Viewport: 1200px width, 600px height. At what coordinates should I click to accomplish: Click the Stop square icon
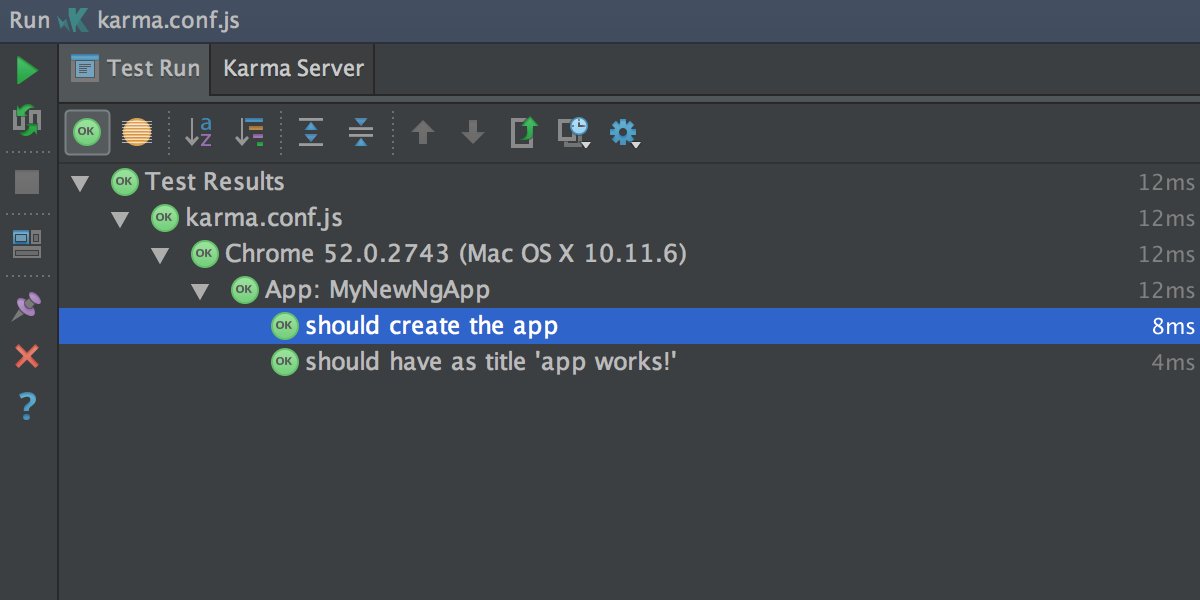pyautogui.click(x=27, y=181)
